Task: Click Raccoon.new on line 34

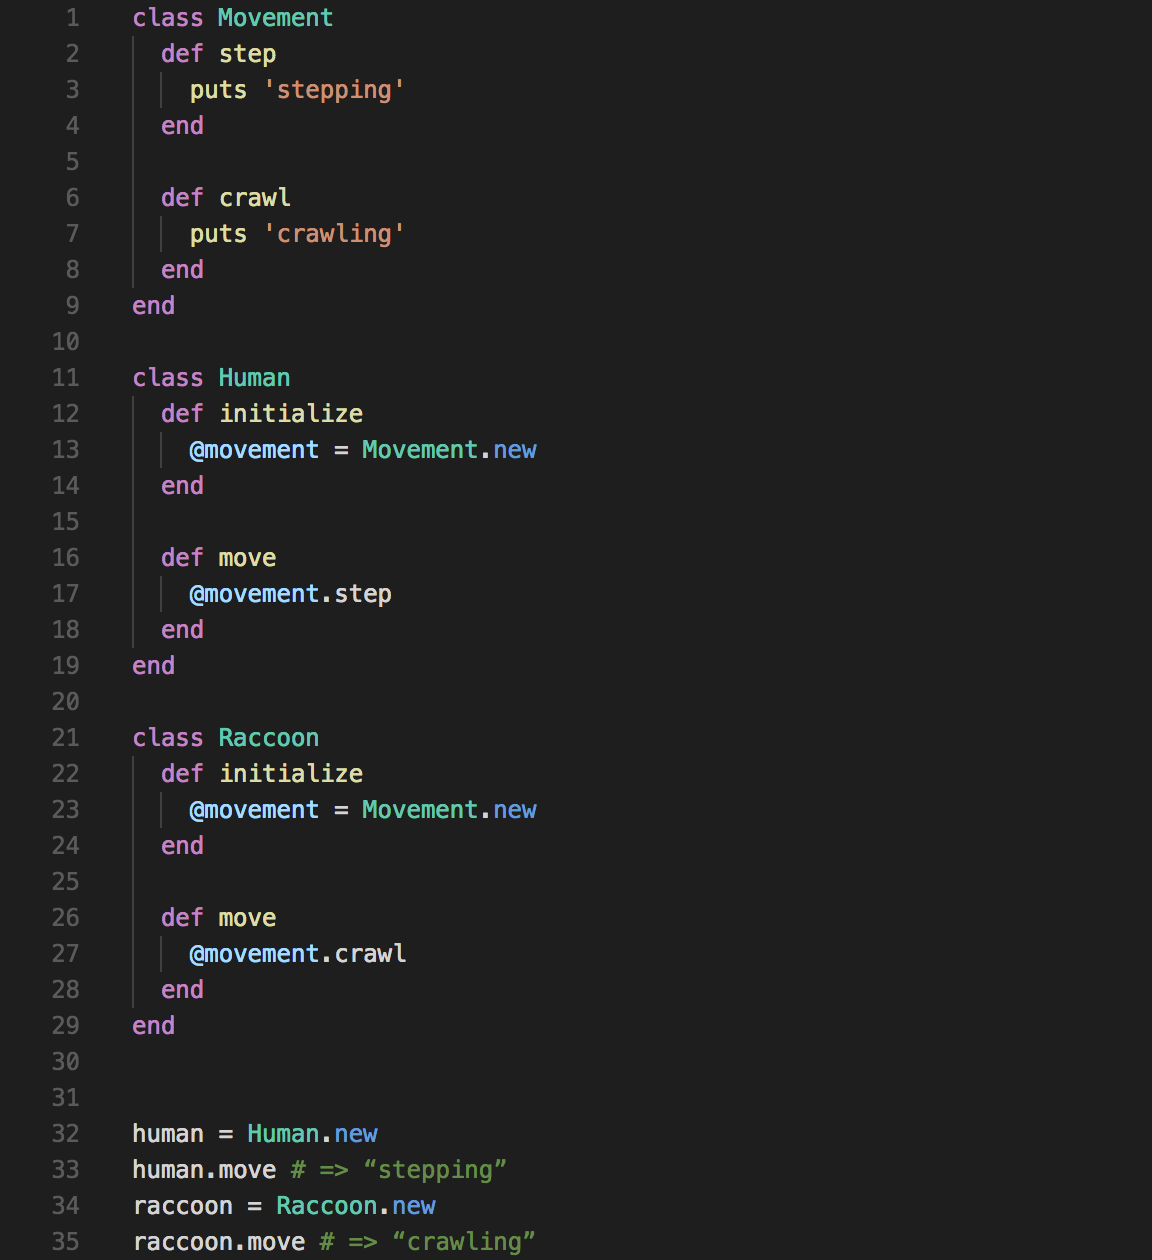Action: coord(356,1206)
